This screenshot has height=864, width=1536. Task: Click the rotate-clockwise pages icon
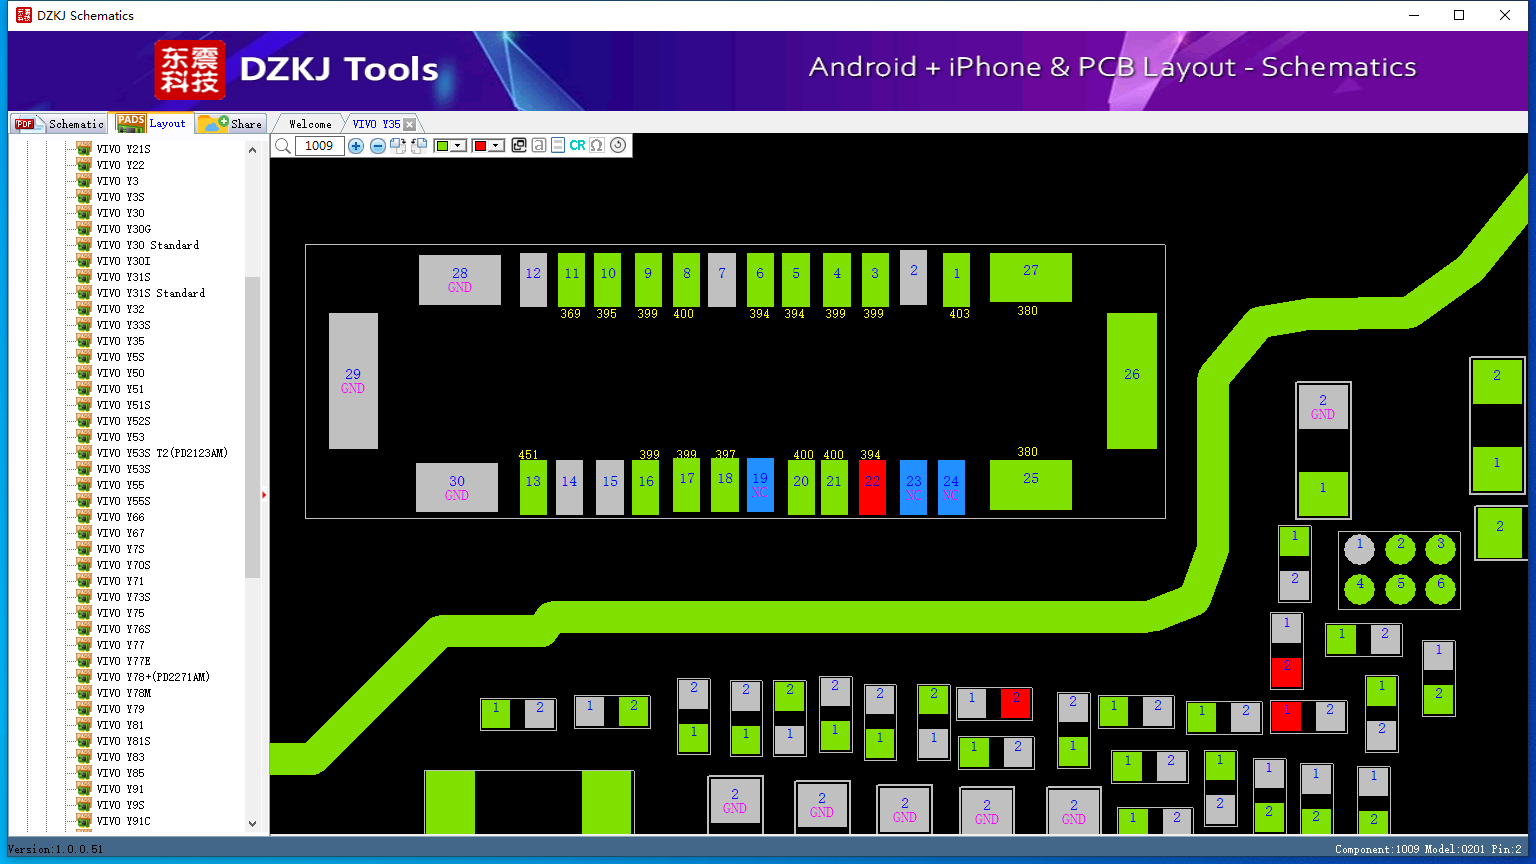pyautogui.click(x=398, y=146)
